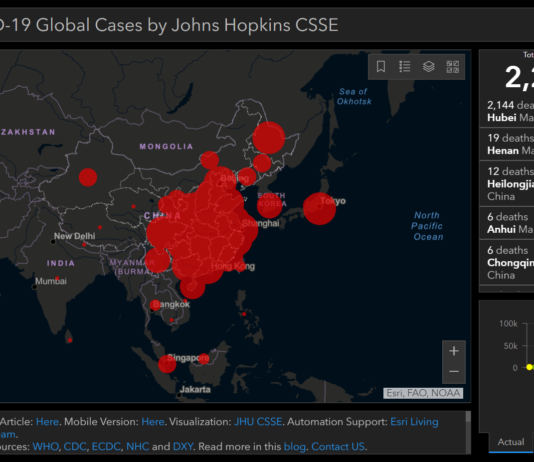The height and width of the screenshot is (462, 534).
Task: Click the Sea of Okhotsk label
Action: [x=354, y=96]
